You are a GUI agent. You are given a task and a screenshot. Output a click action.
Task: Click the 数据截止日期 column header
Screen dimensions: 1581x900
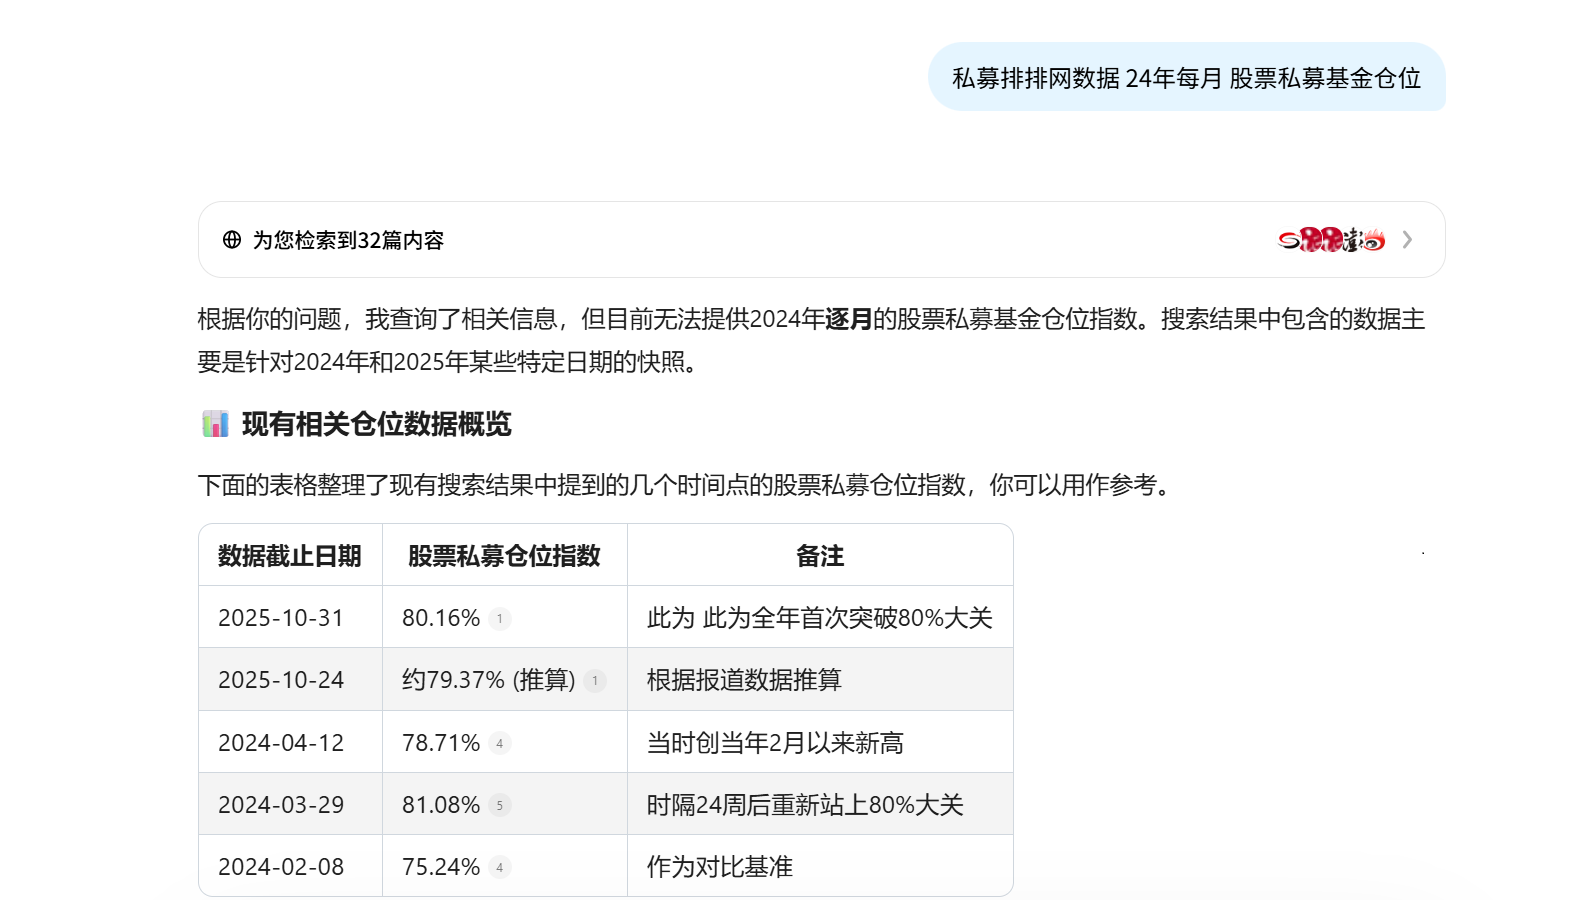290,556
